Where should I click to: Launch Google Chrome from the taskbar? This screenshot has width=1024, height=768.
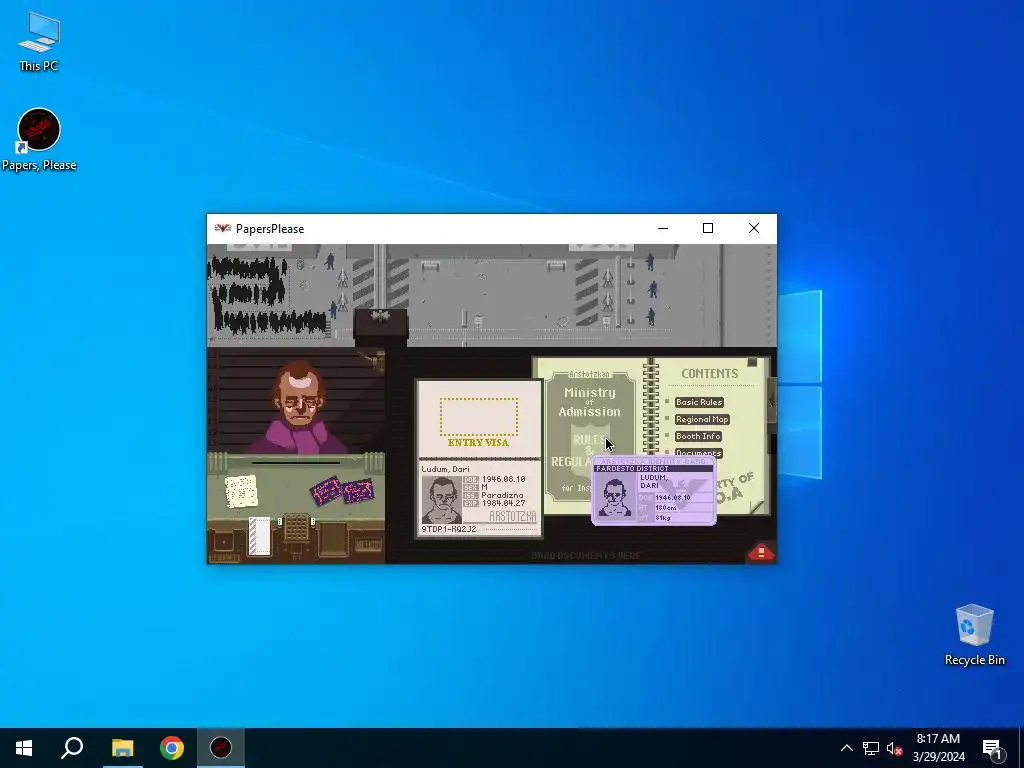tap(172, 748)
